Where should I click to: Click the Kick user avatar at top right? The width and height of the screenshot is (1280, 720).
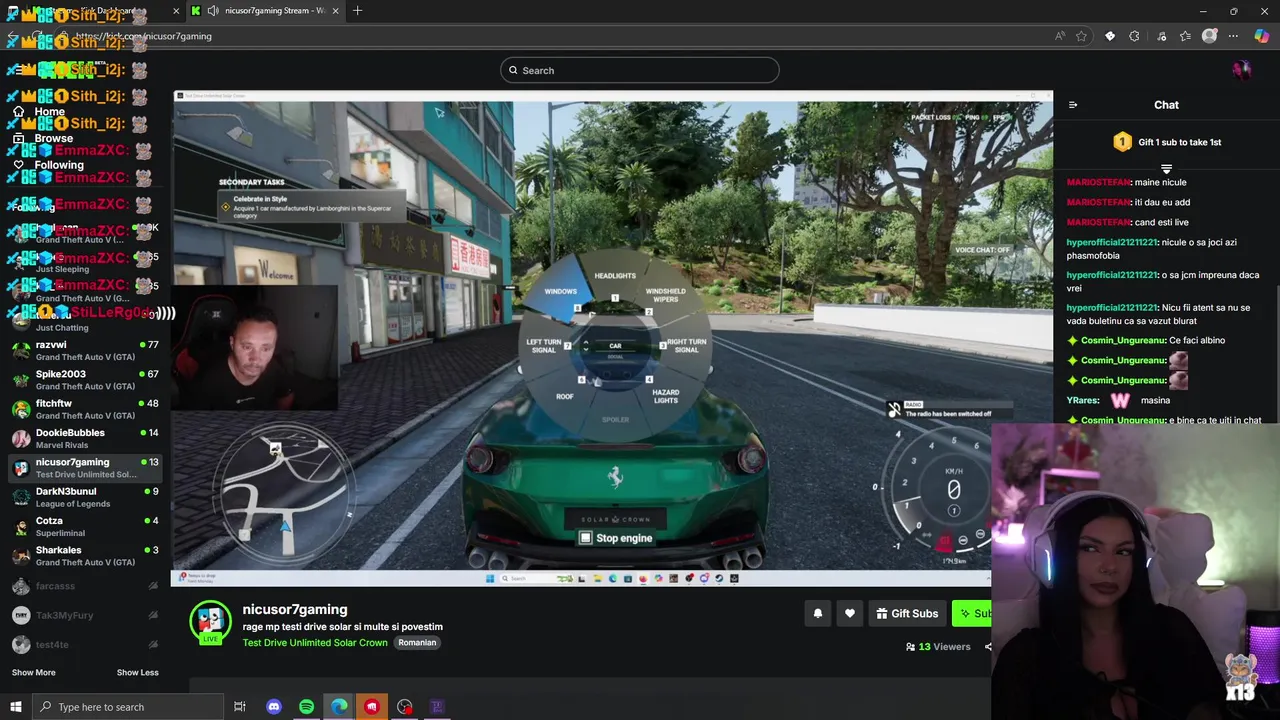coord(1241,70)
